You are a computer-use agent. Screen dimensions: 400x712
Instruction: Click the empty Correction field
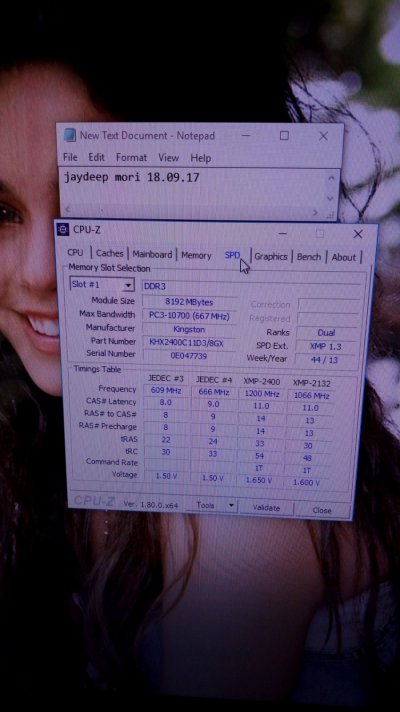tap(329, 305)
